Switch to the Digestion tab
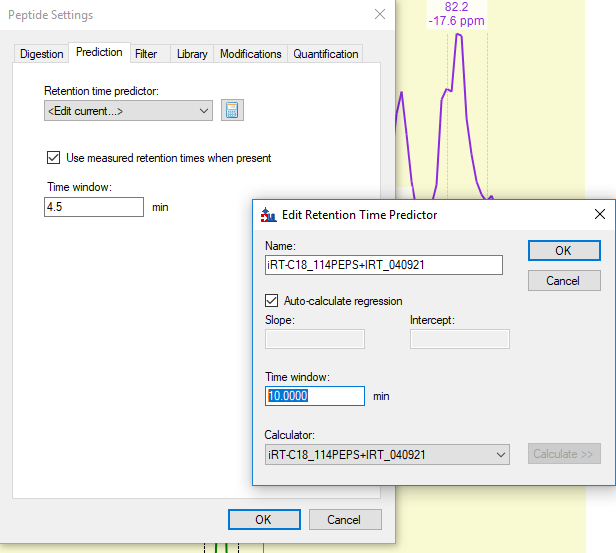 click(42, 54)
